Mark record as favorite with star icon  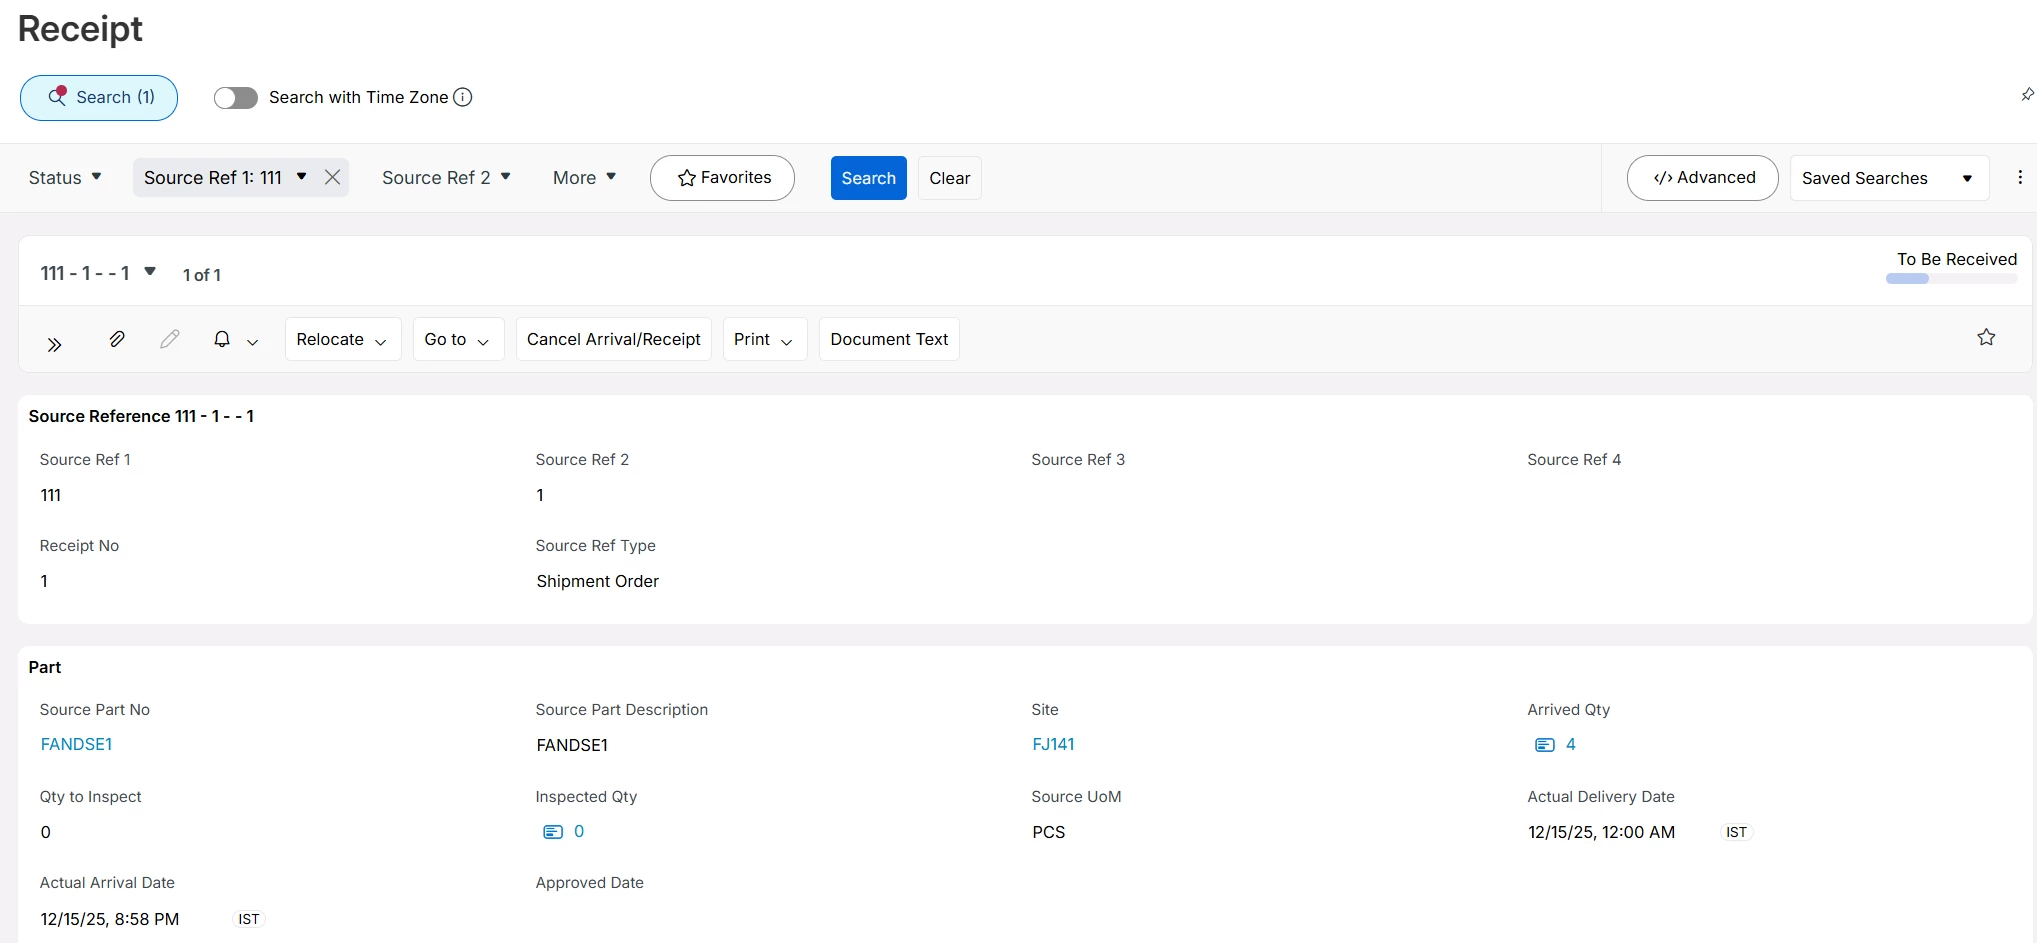coord(1986,337)
